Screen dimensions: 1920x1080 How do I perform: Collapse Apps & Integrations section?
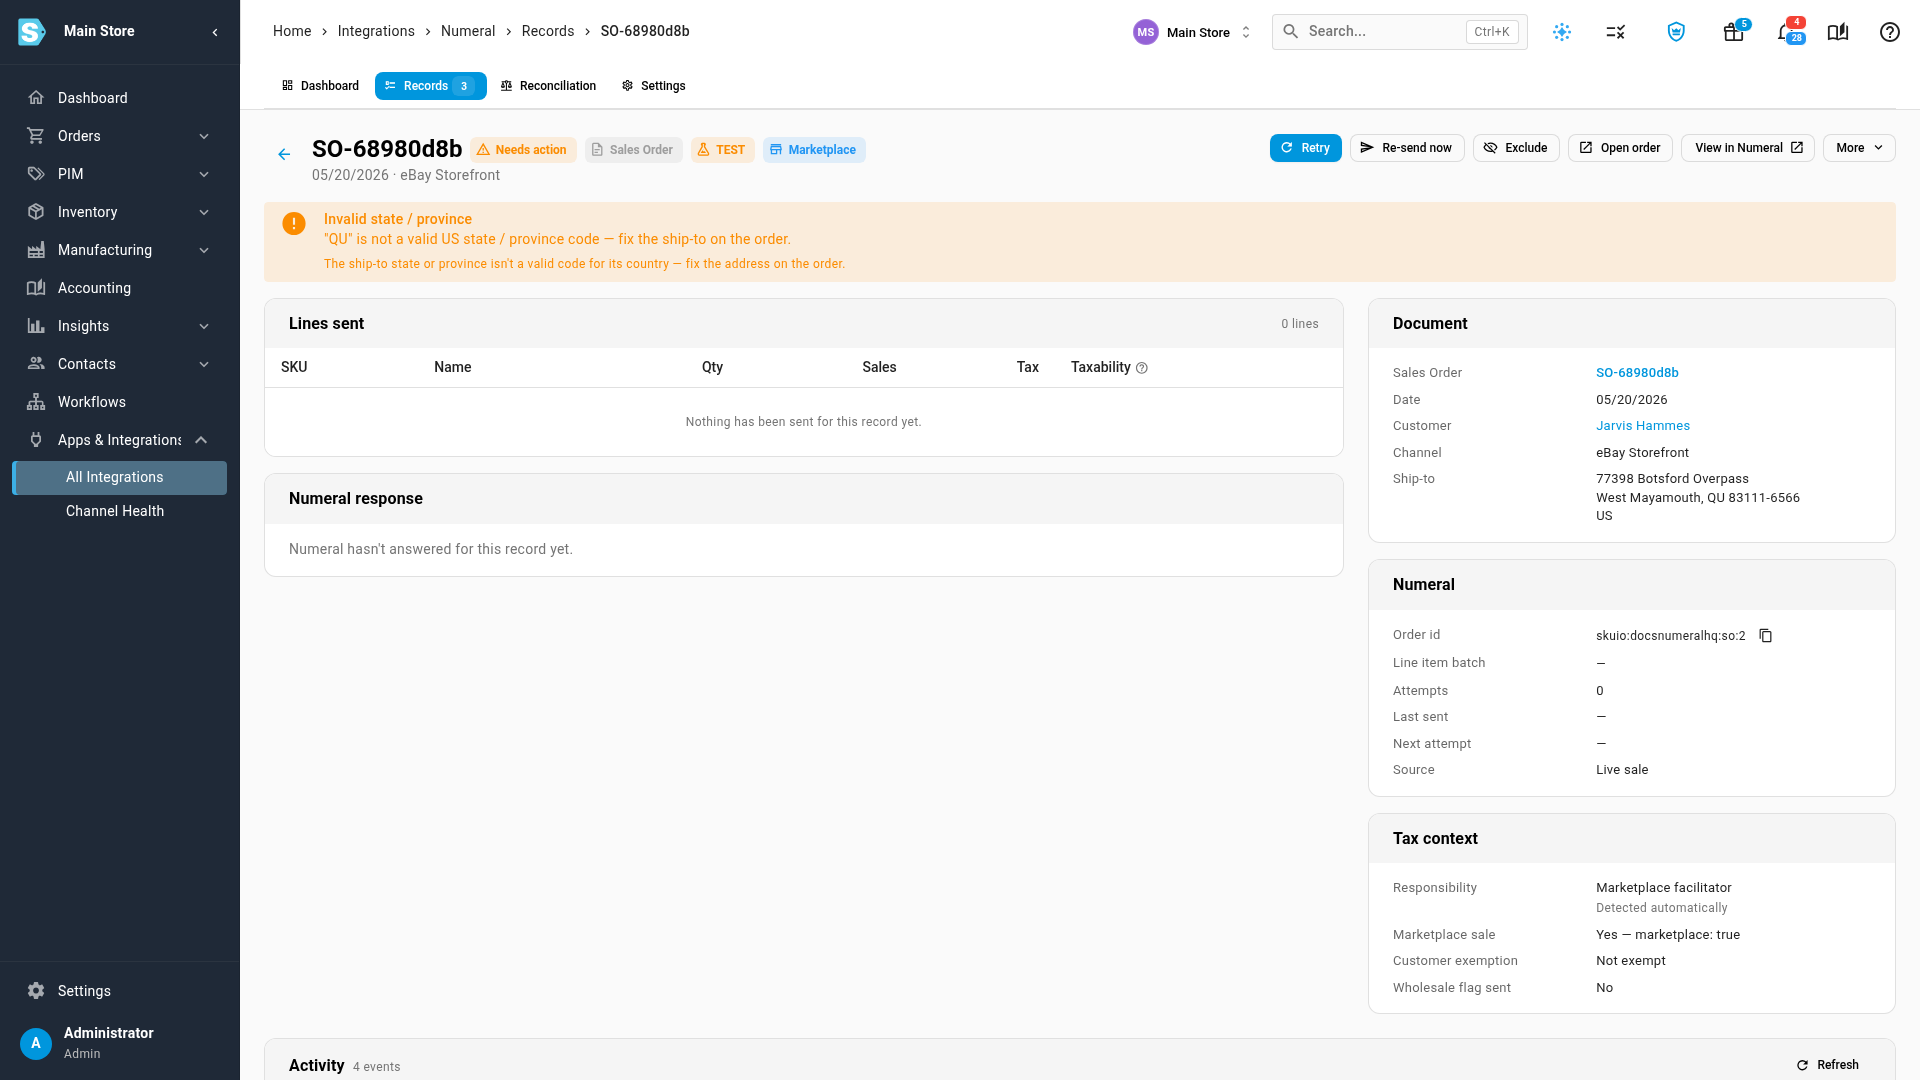pos(120,440)
